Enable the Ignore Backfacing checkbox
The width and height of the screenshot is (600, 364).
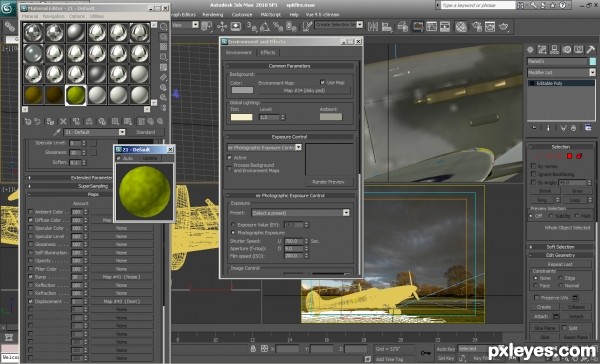coord(533,174)
